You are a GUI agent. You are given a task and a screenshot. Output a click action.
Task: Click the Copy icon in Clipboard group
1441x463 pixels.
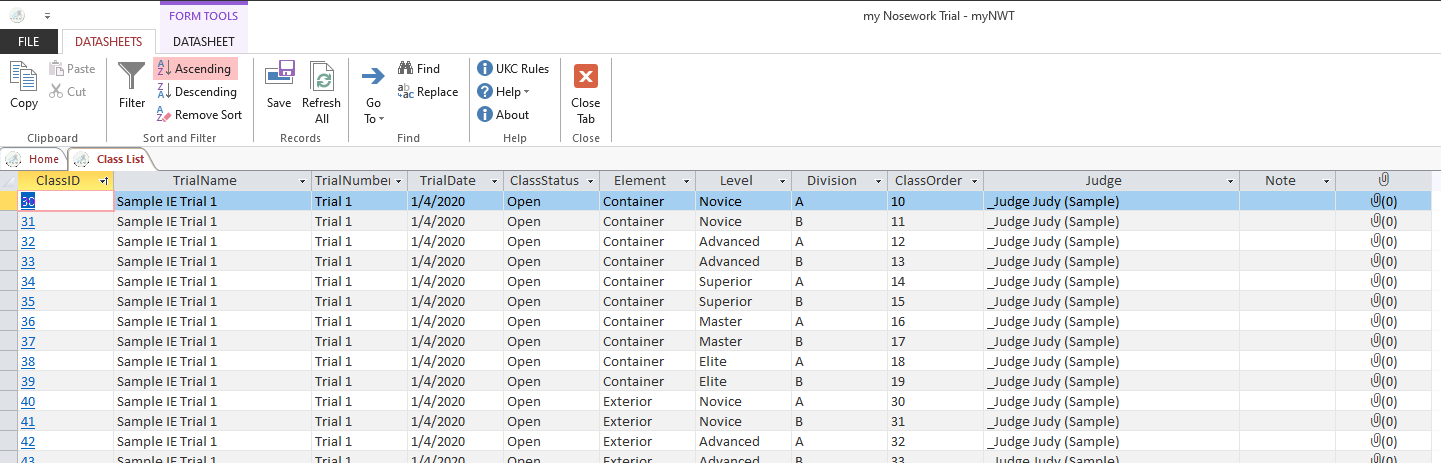23,77
